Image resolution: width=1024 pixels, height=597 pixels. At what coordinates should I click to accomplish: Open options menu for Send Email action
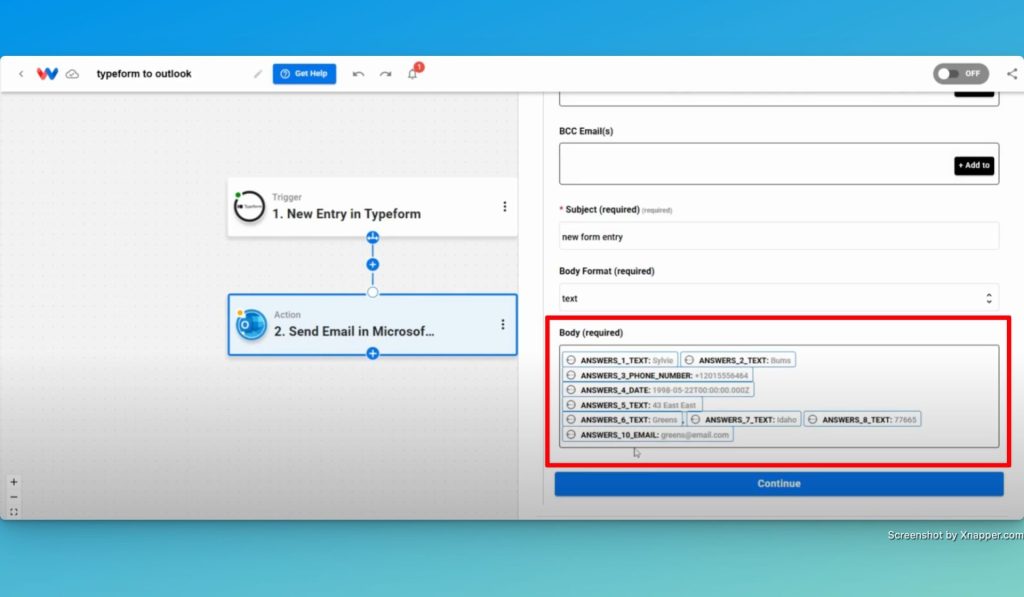(502, 325)
